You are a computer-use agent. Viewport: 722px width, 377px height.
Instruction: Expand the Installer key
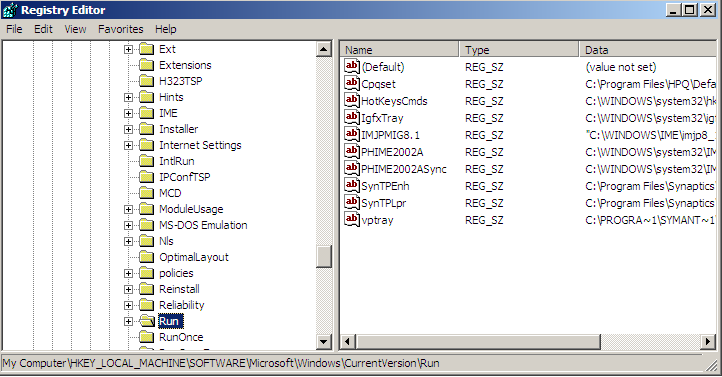click(x=128, y=129)
